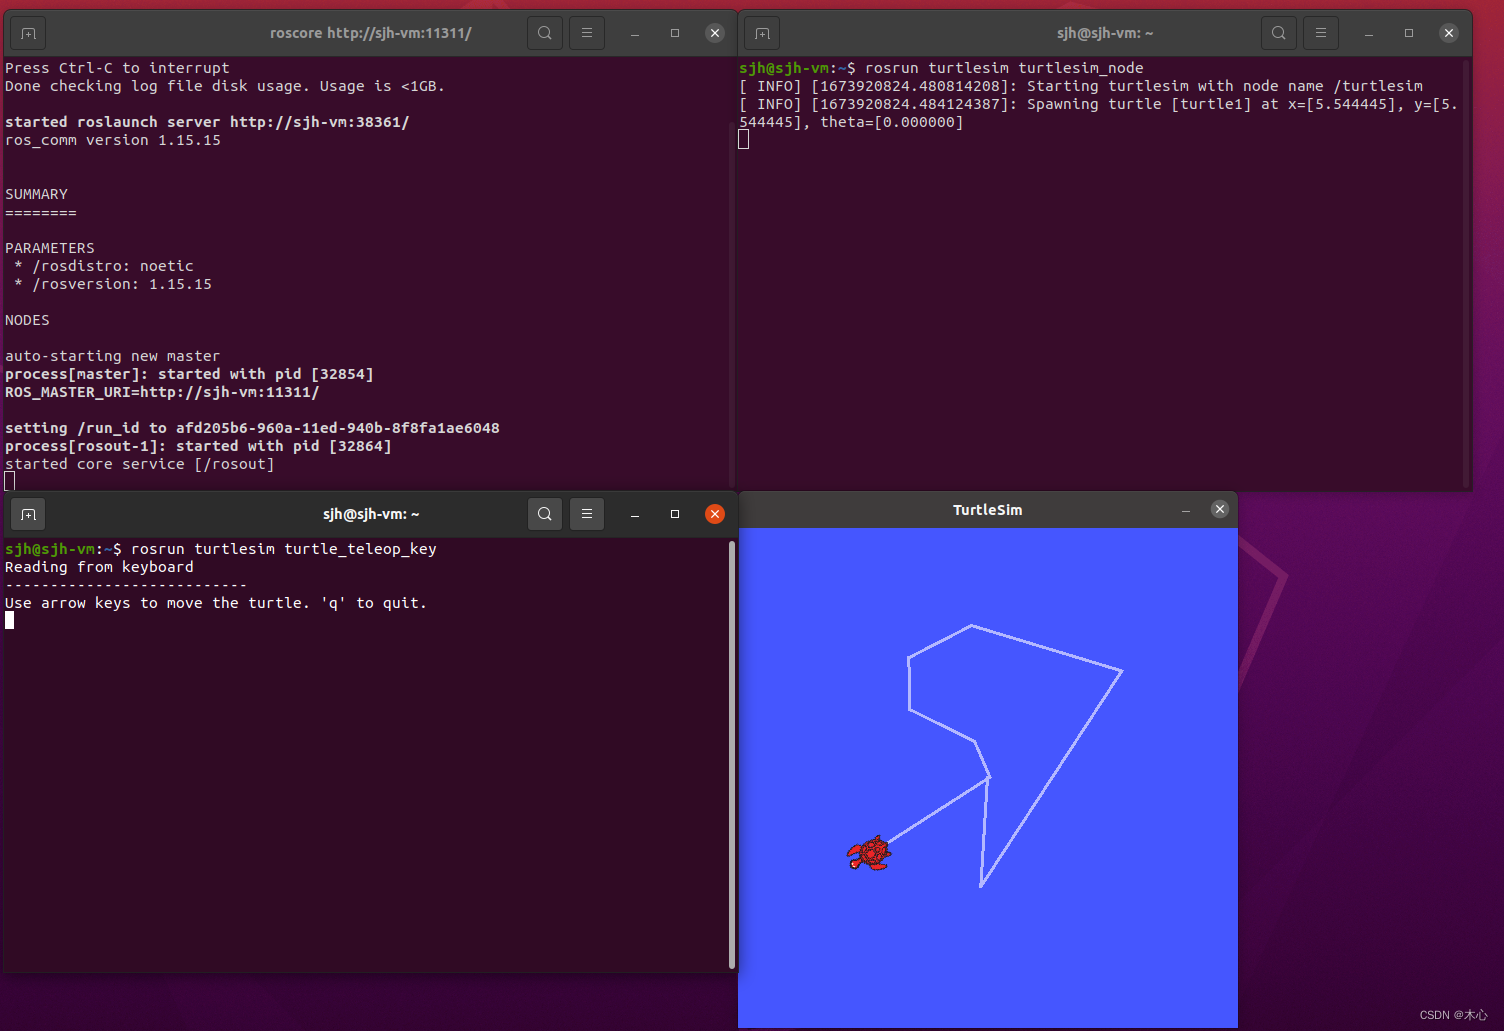Click the TurtleSim window title
The image size is (1504, 1031).
pyautogui.click(x=988, y=510)
